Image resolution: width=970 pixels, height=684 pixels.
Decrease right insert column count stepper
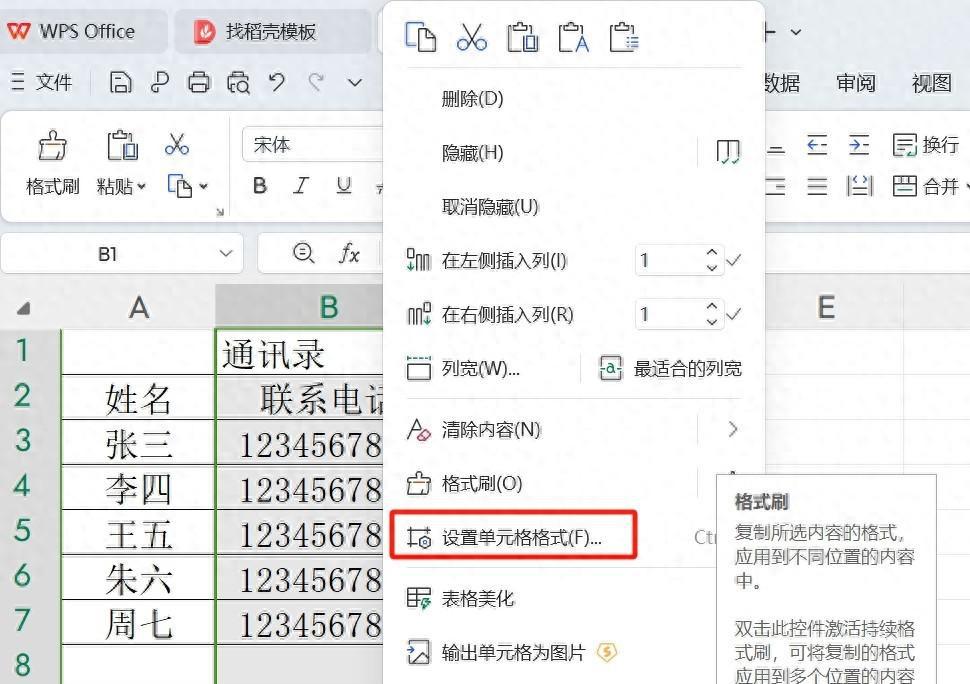coord(712,322)
